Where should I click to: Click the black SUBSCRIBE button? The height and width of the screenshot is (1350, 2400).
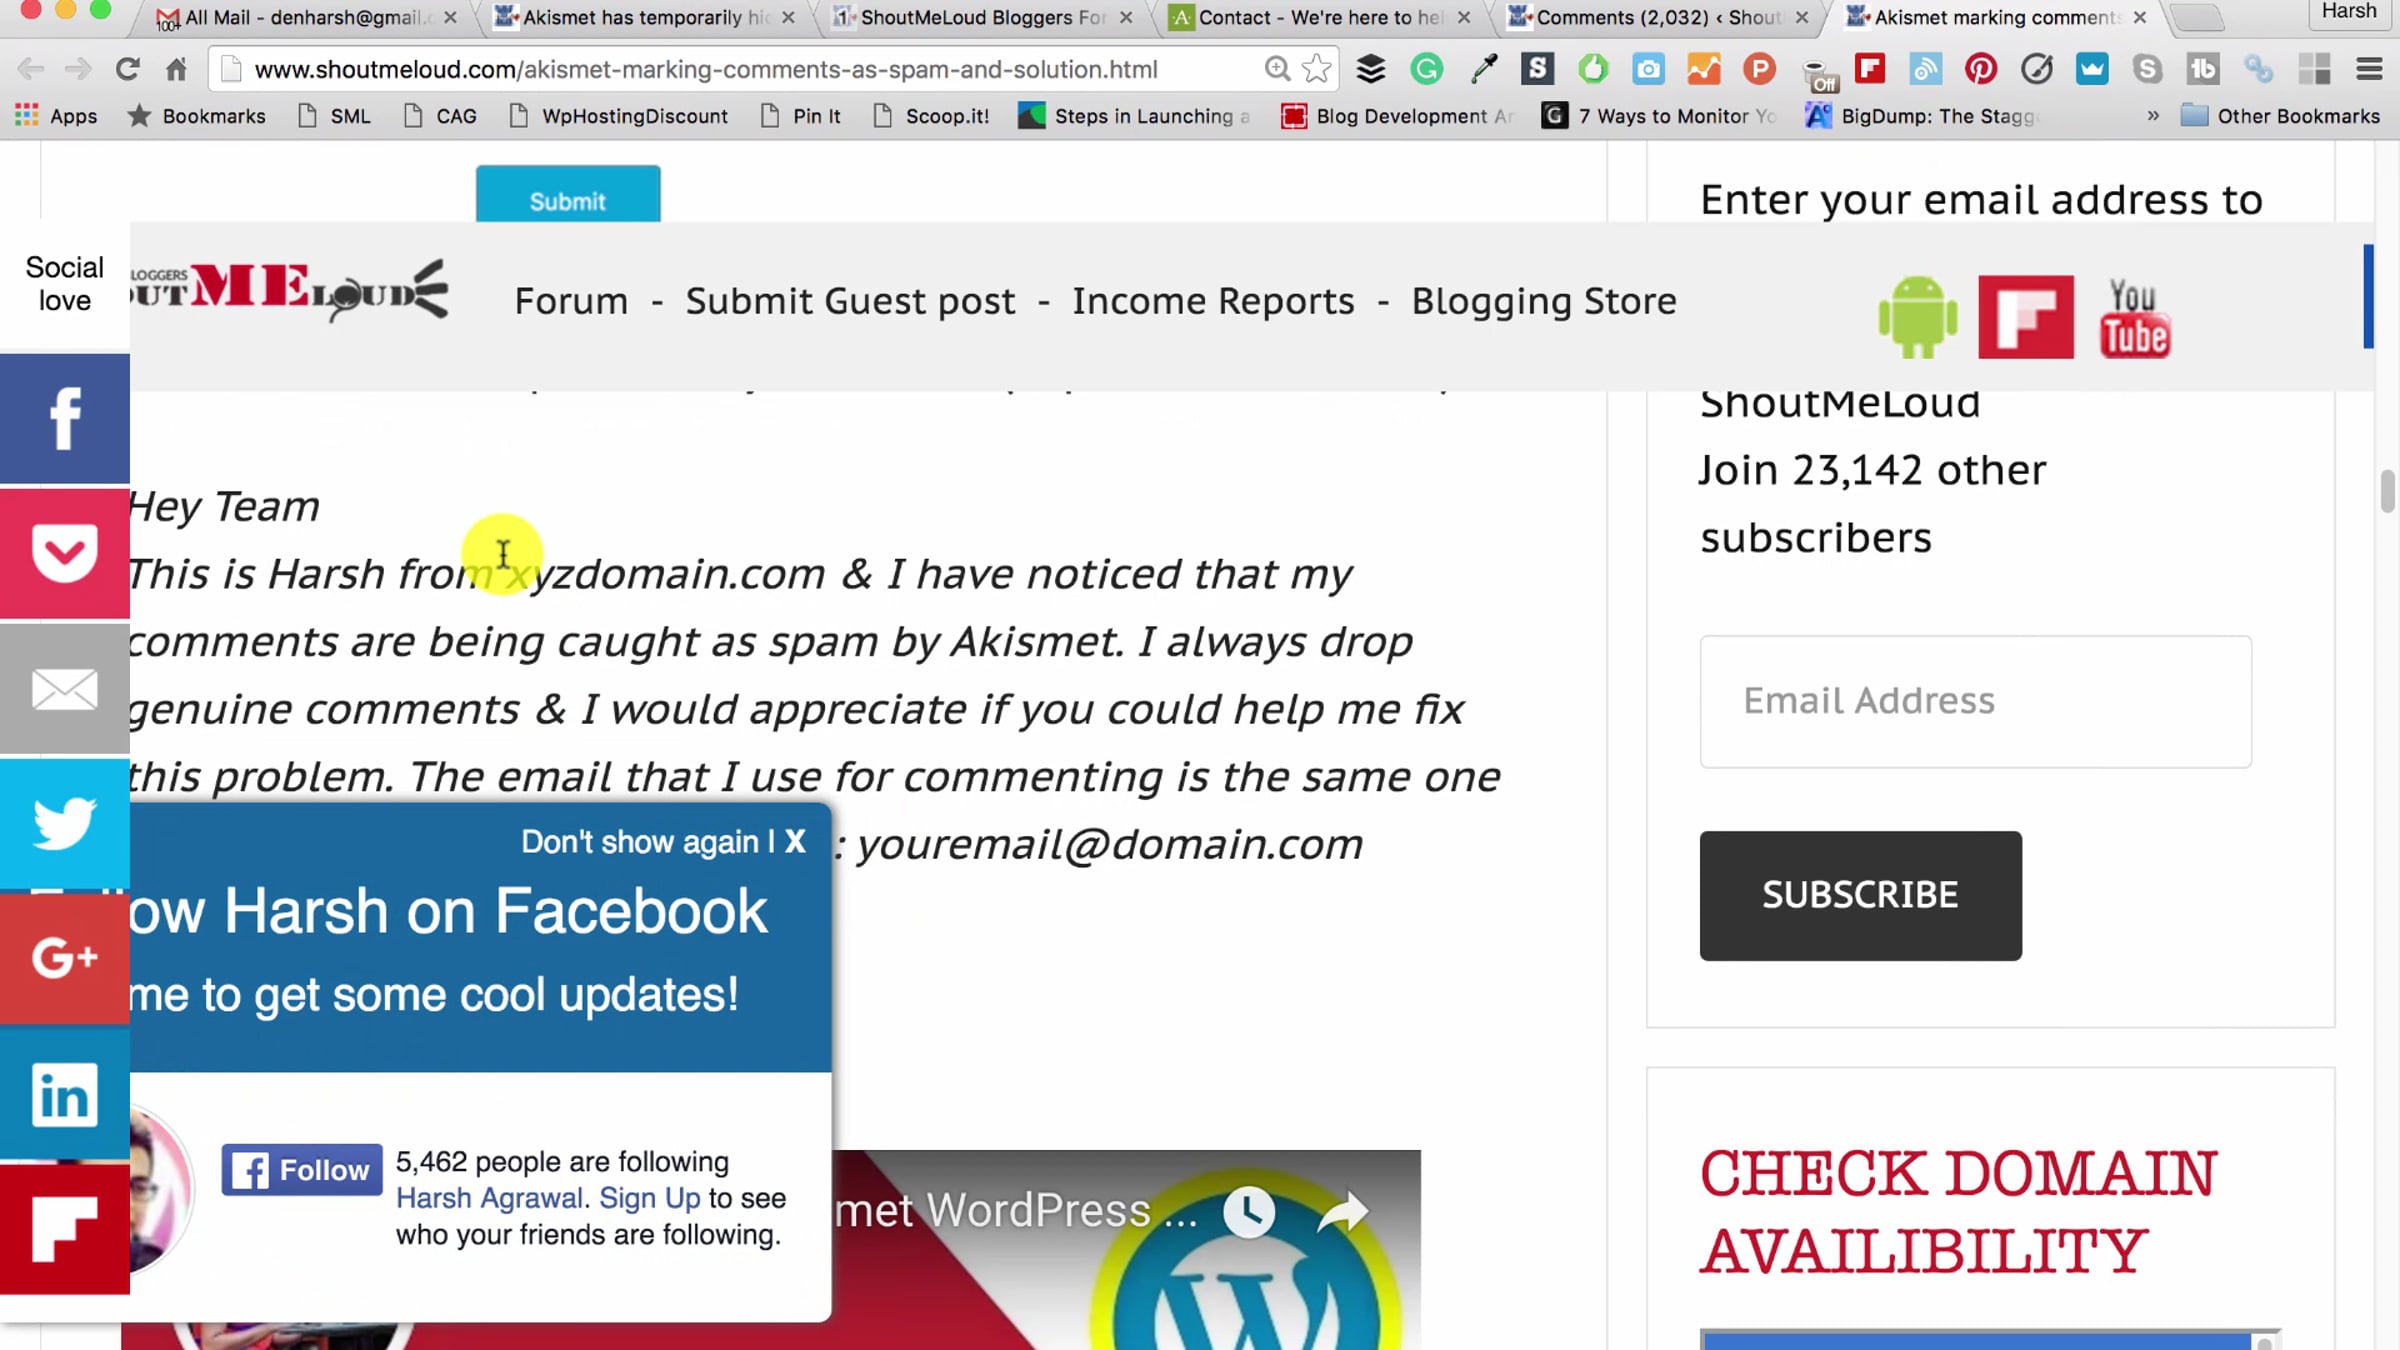tap(1860, 895)
